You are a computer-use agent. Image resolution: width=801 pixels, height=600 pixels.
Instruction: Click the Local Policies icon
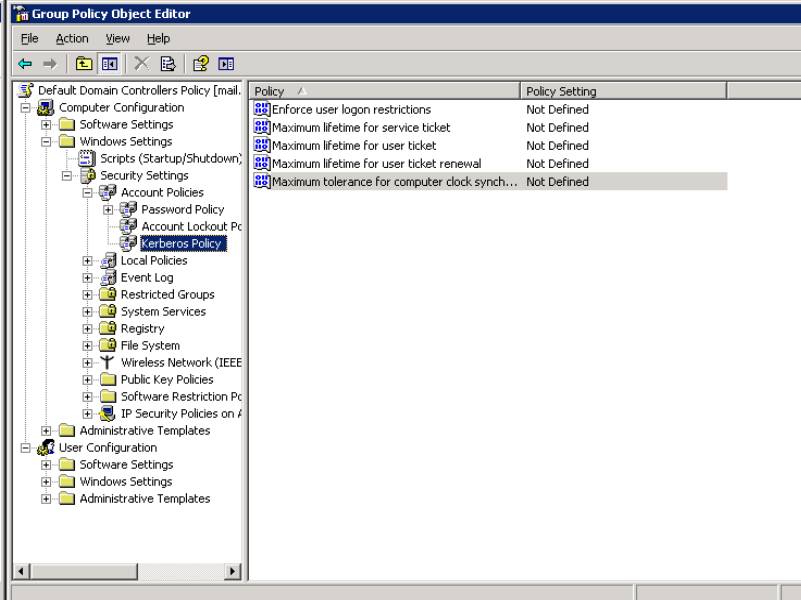pyautogui.click(x=108, y=260)
